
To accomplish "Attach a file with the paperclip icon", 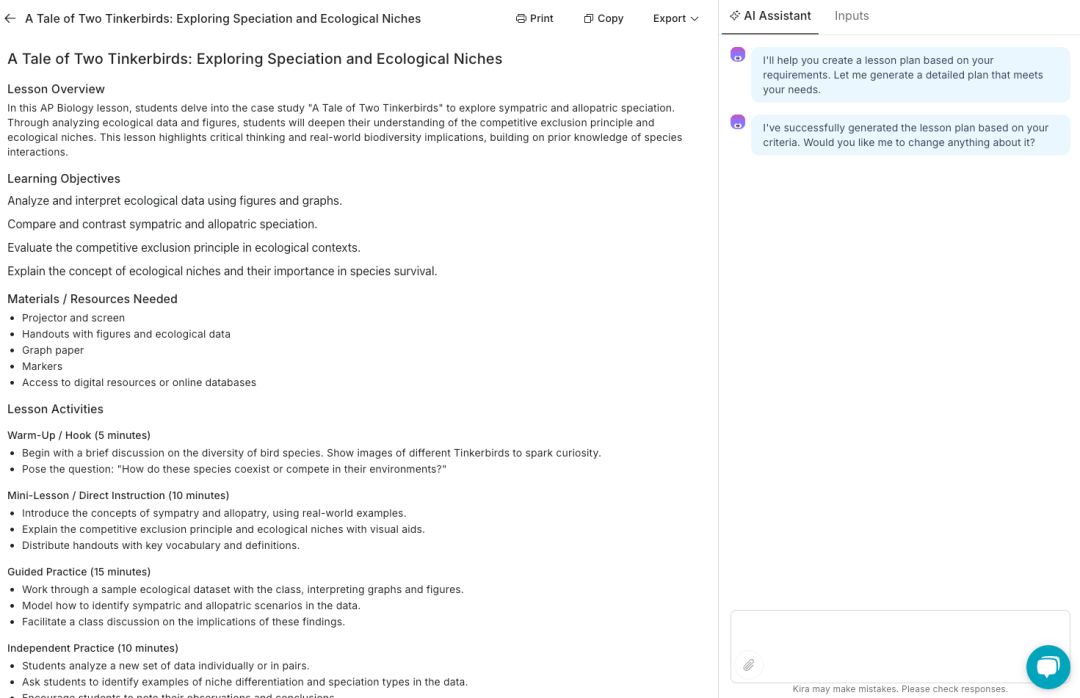I will (x=748, y=665).
